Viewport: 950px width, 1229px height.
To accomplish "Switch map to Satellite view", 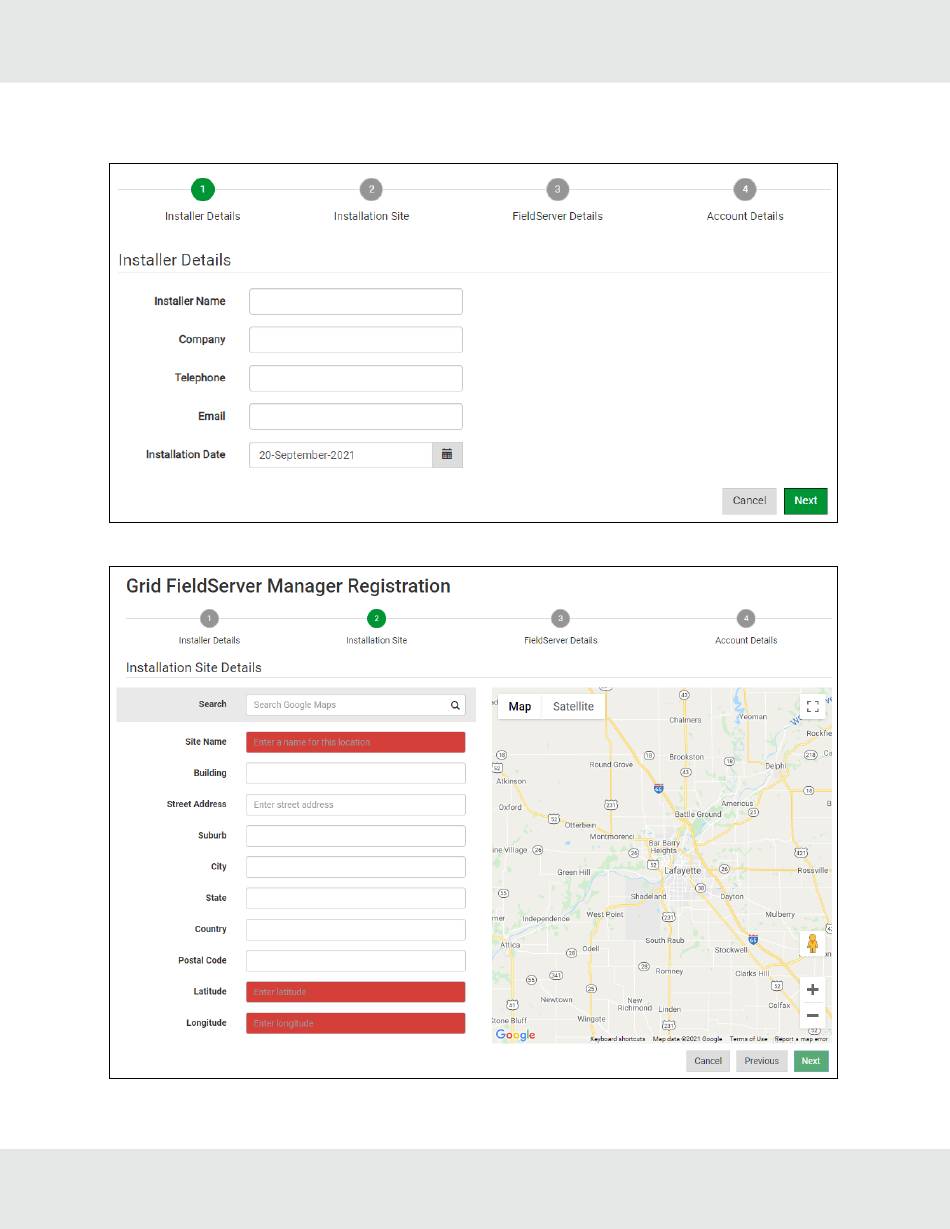I will pos(573,706).
